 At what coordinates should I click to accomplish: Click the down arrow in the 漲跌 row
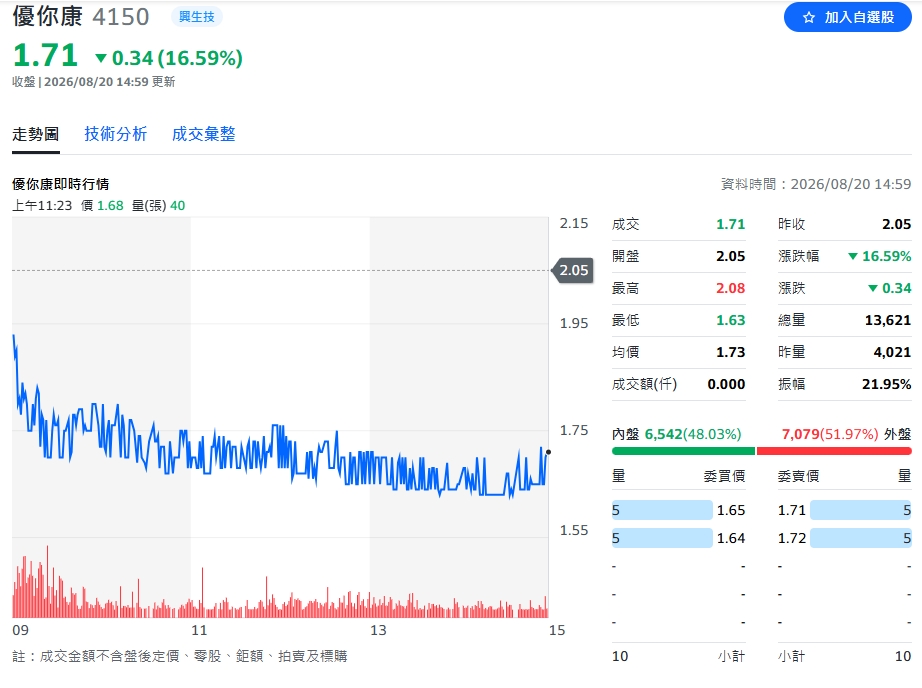(x=873, y=288)
